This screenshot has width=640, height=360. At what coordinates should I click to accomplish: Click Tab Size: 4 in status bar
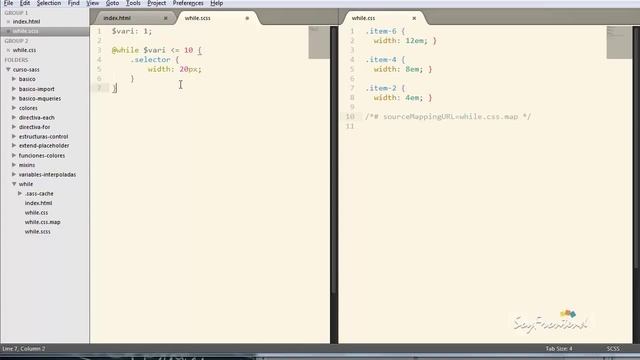(559, 349)
